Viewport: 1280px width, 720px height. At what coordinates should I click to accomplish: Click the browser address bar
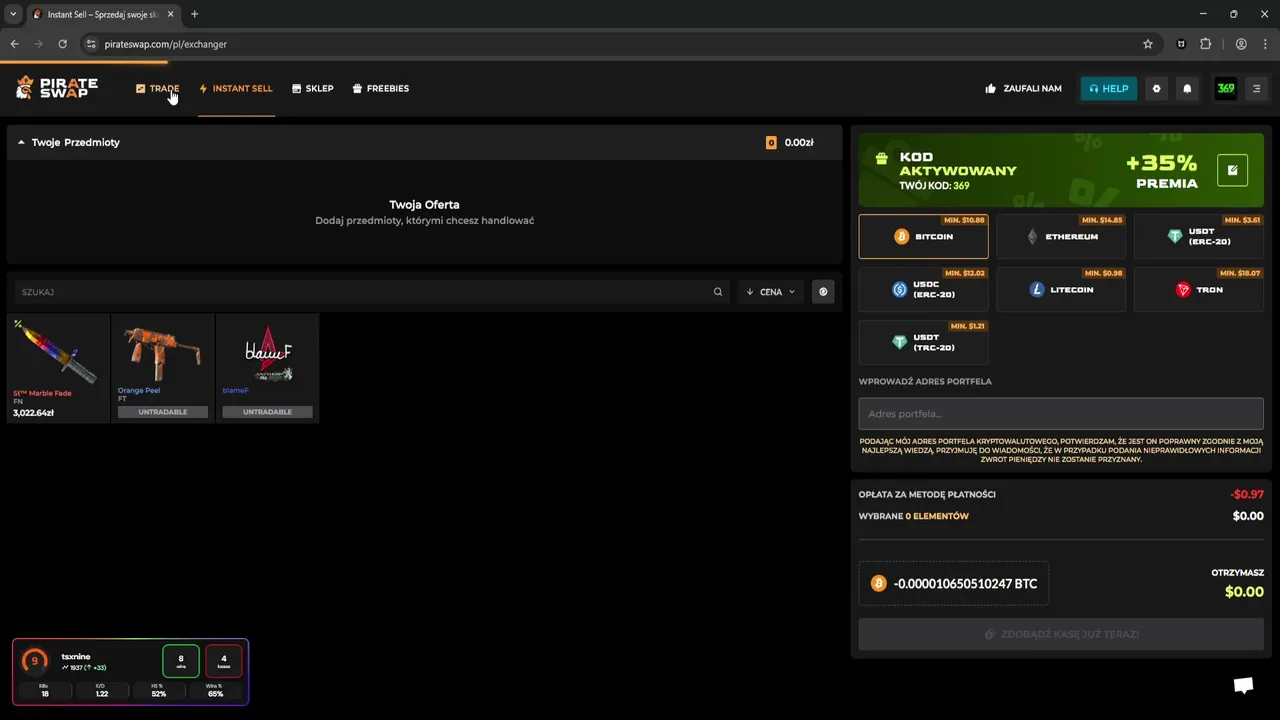620,44
